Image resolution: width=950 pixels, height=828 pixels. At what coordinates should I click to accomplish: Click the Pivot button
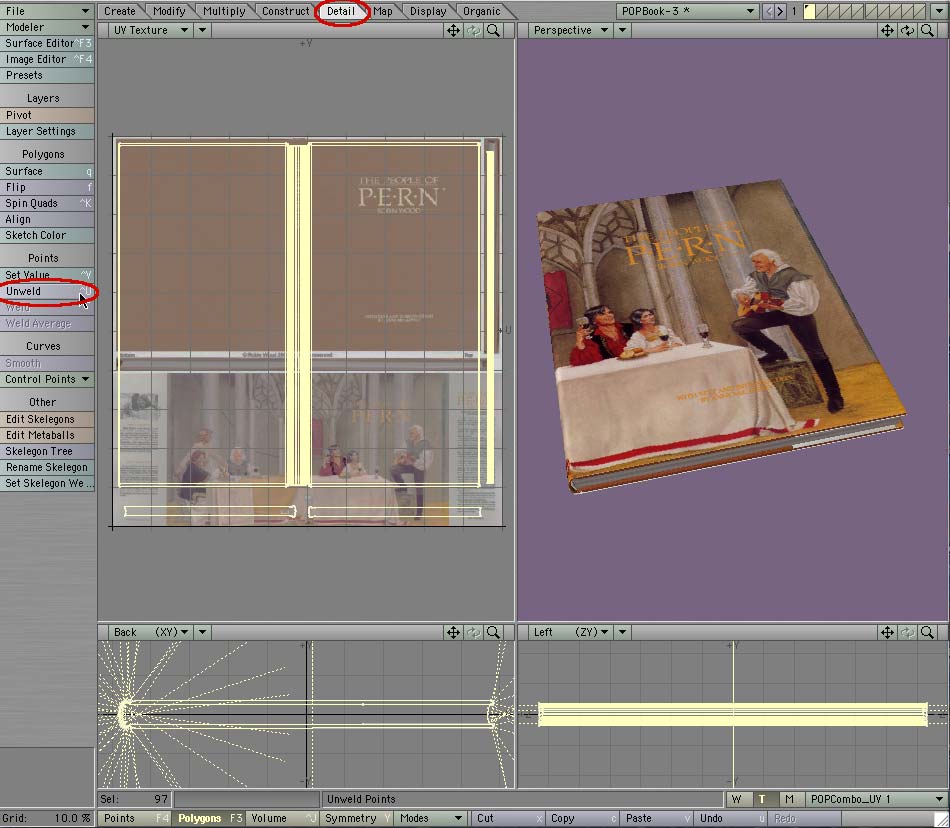click(x=47, y=115)
